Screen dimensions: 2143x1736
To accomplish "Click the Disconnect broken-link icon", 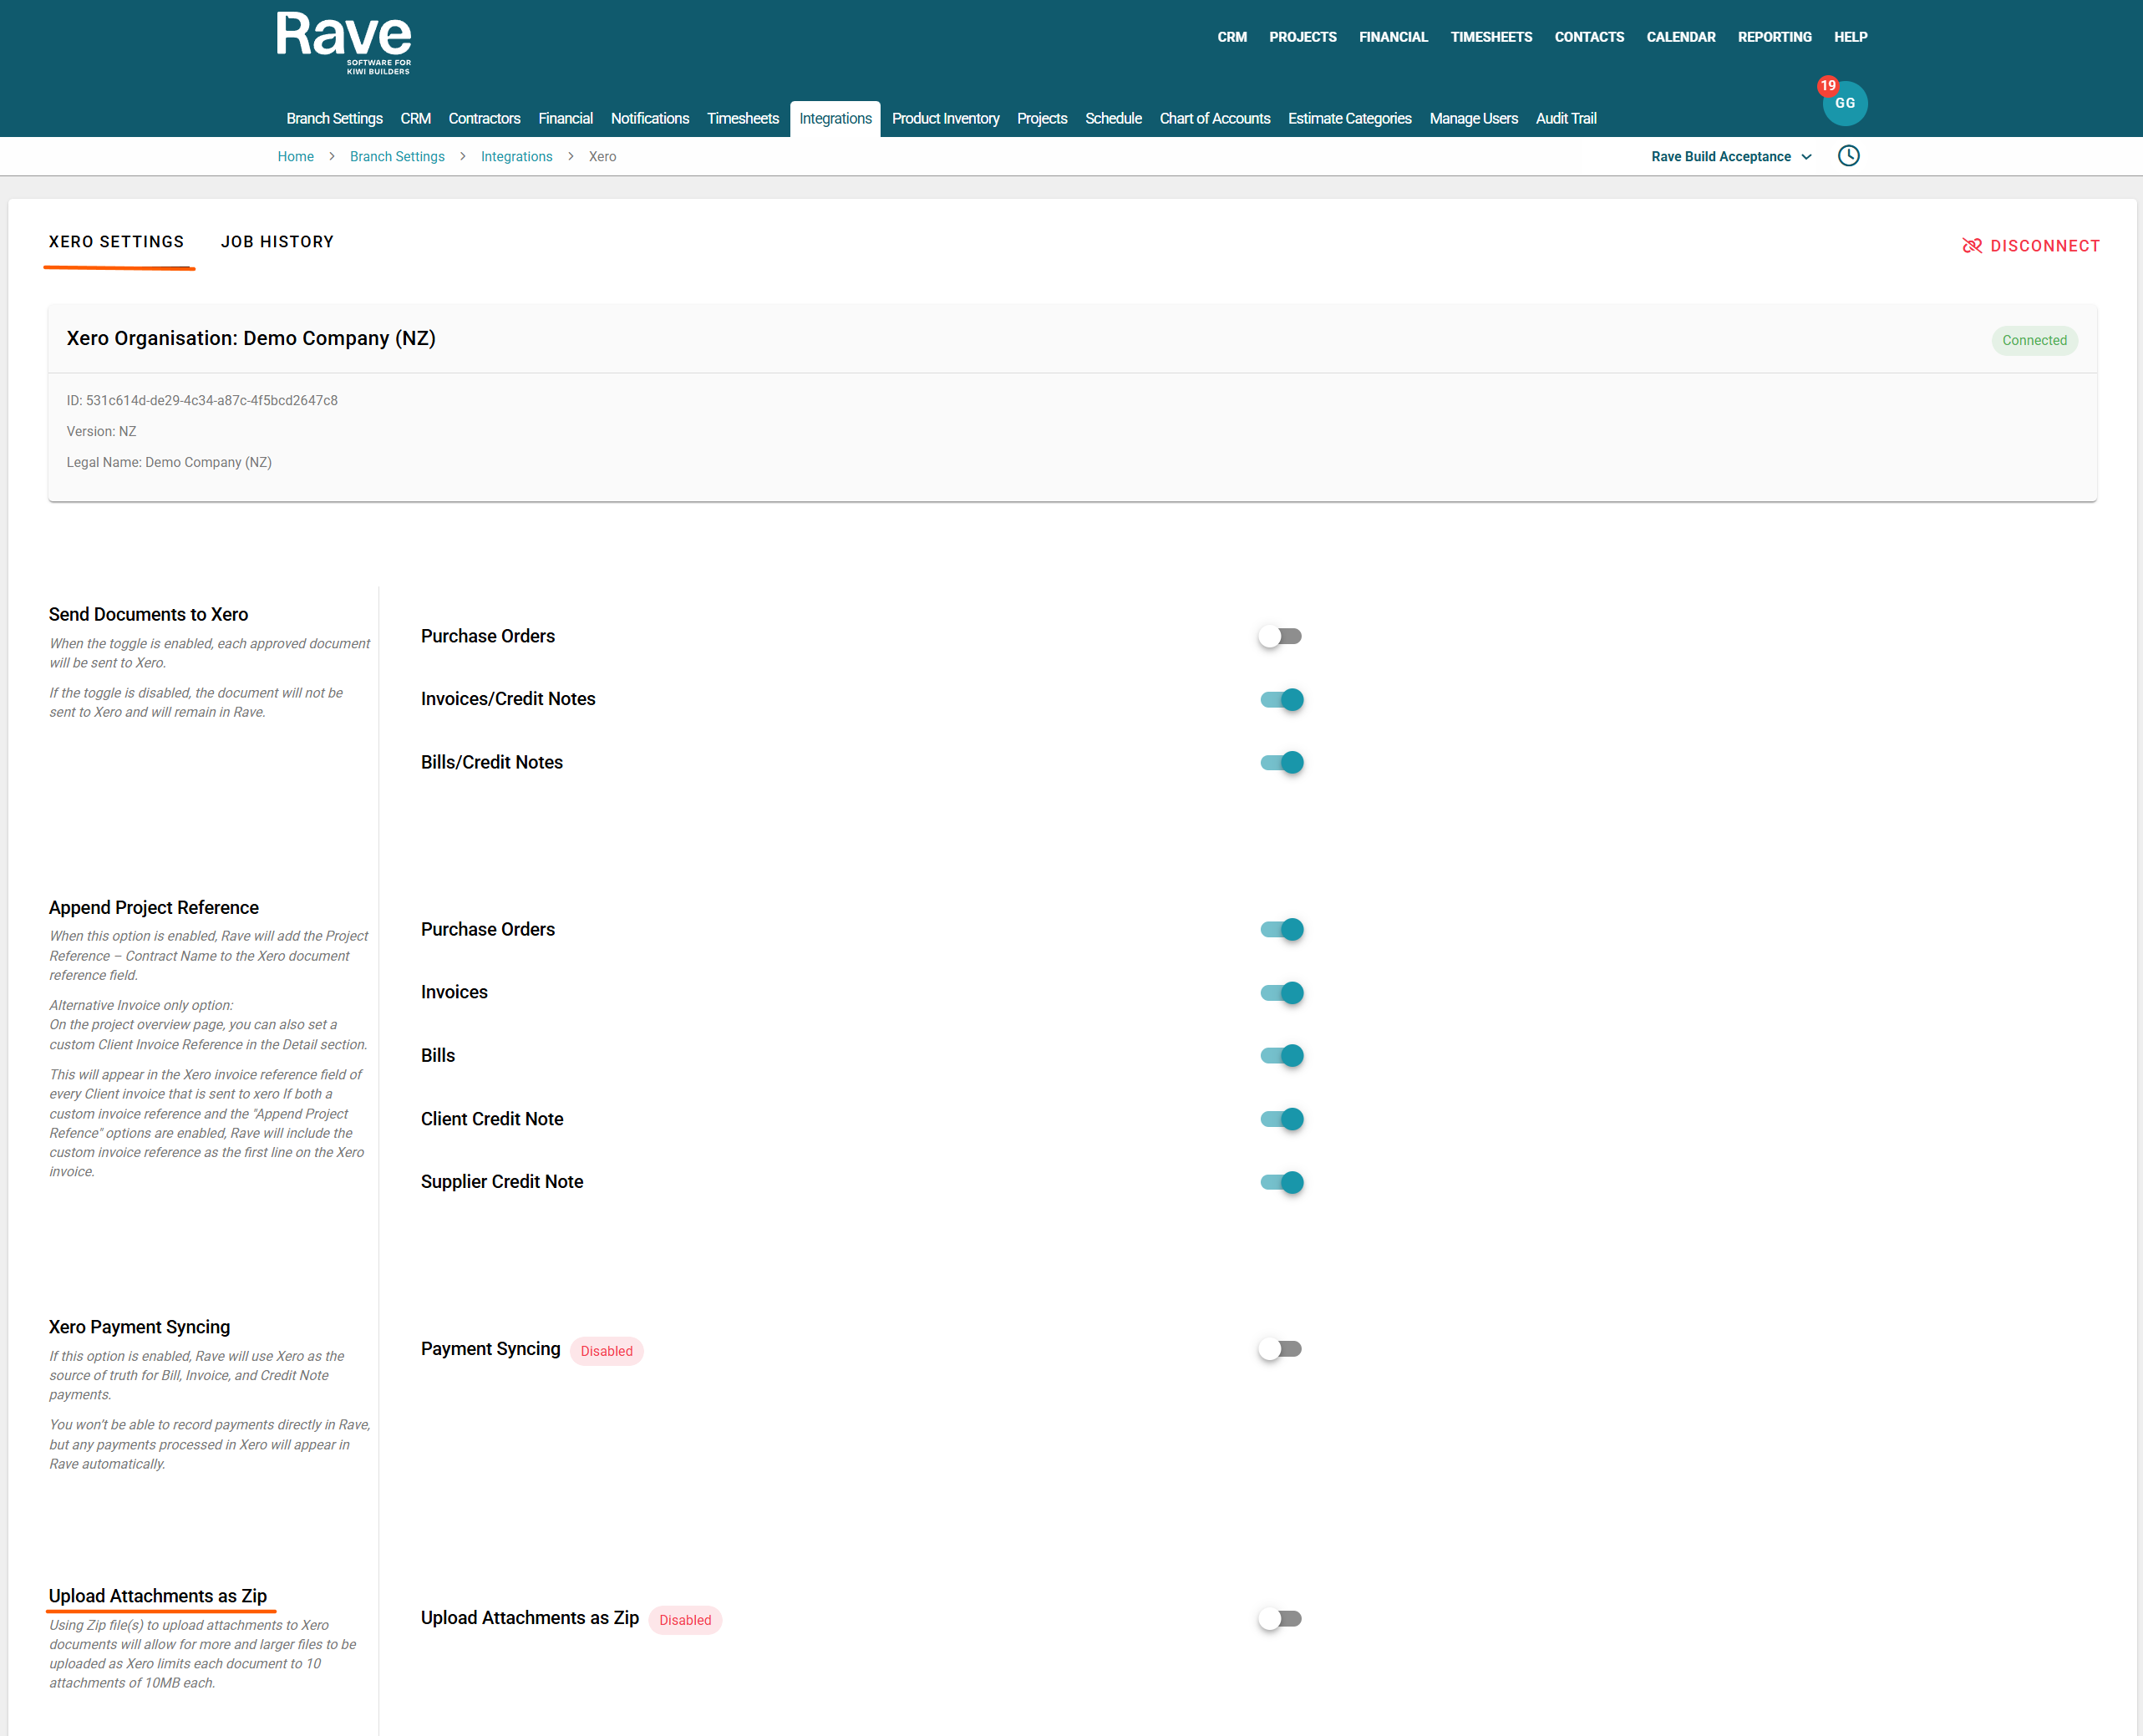I will [x=1971, y=246].
